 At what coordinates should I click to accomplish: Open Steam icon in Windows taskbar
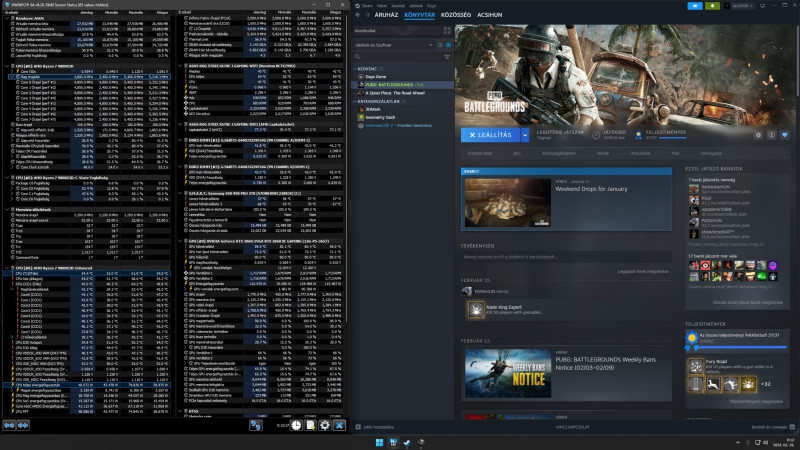click(407, 442)
